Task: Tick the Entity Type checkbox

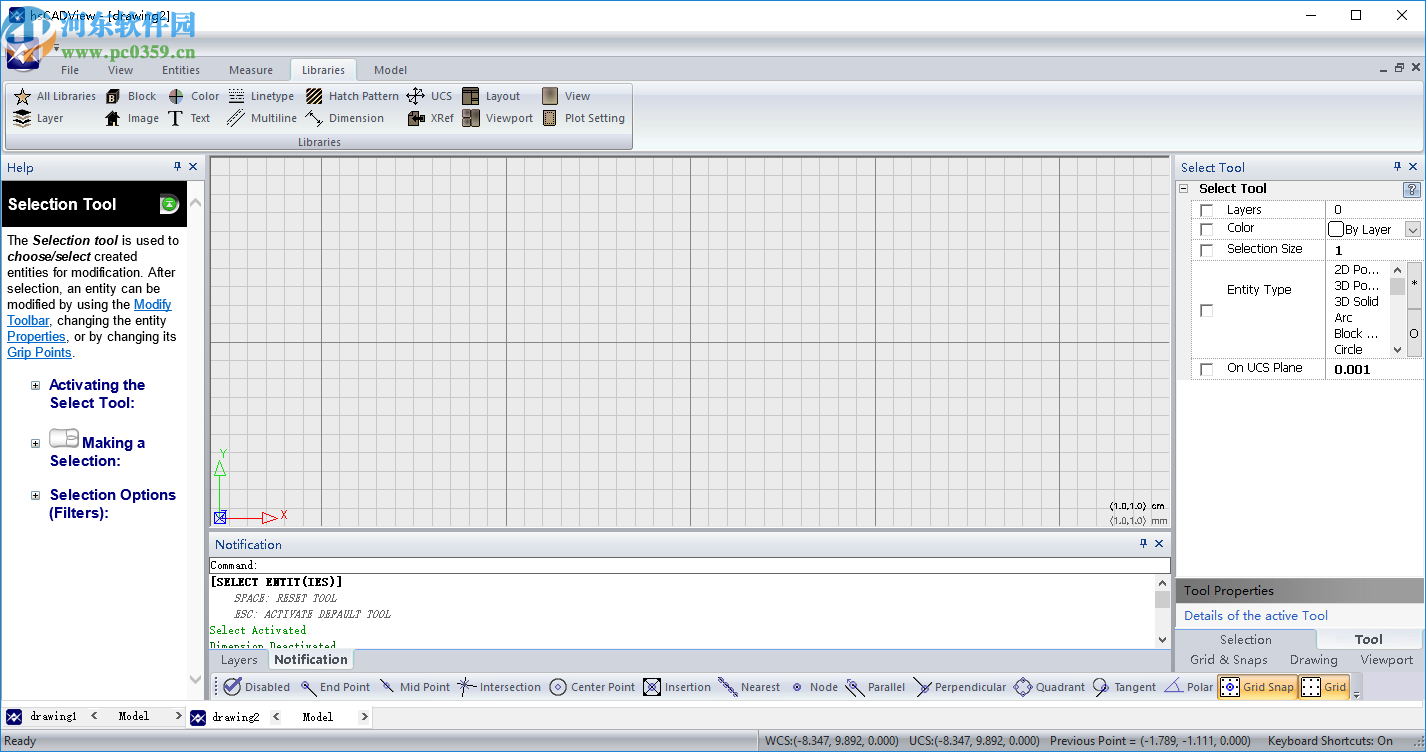Action: [1207, 311]
